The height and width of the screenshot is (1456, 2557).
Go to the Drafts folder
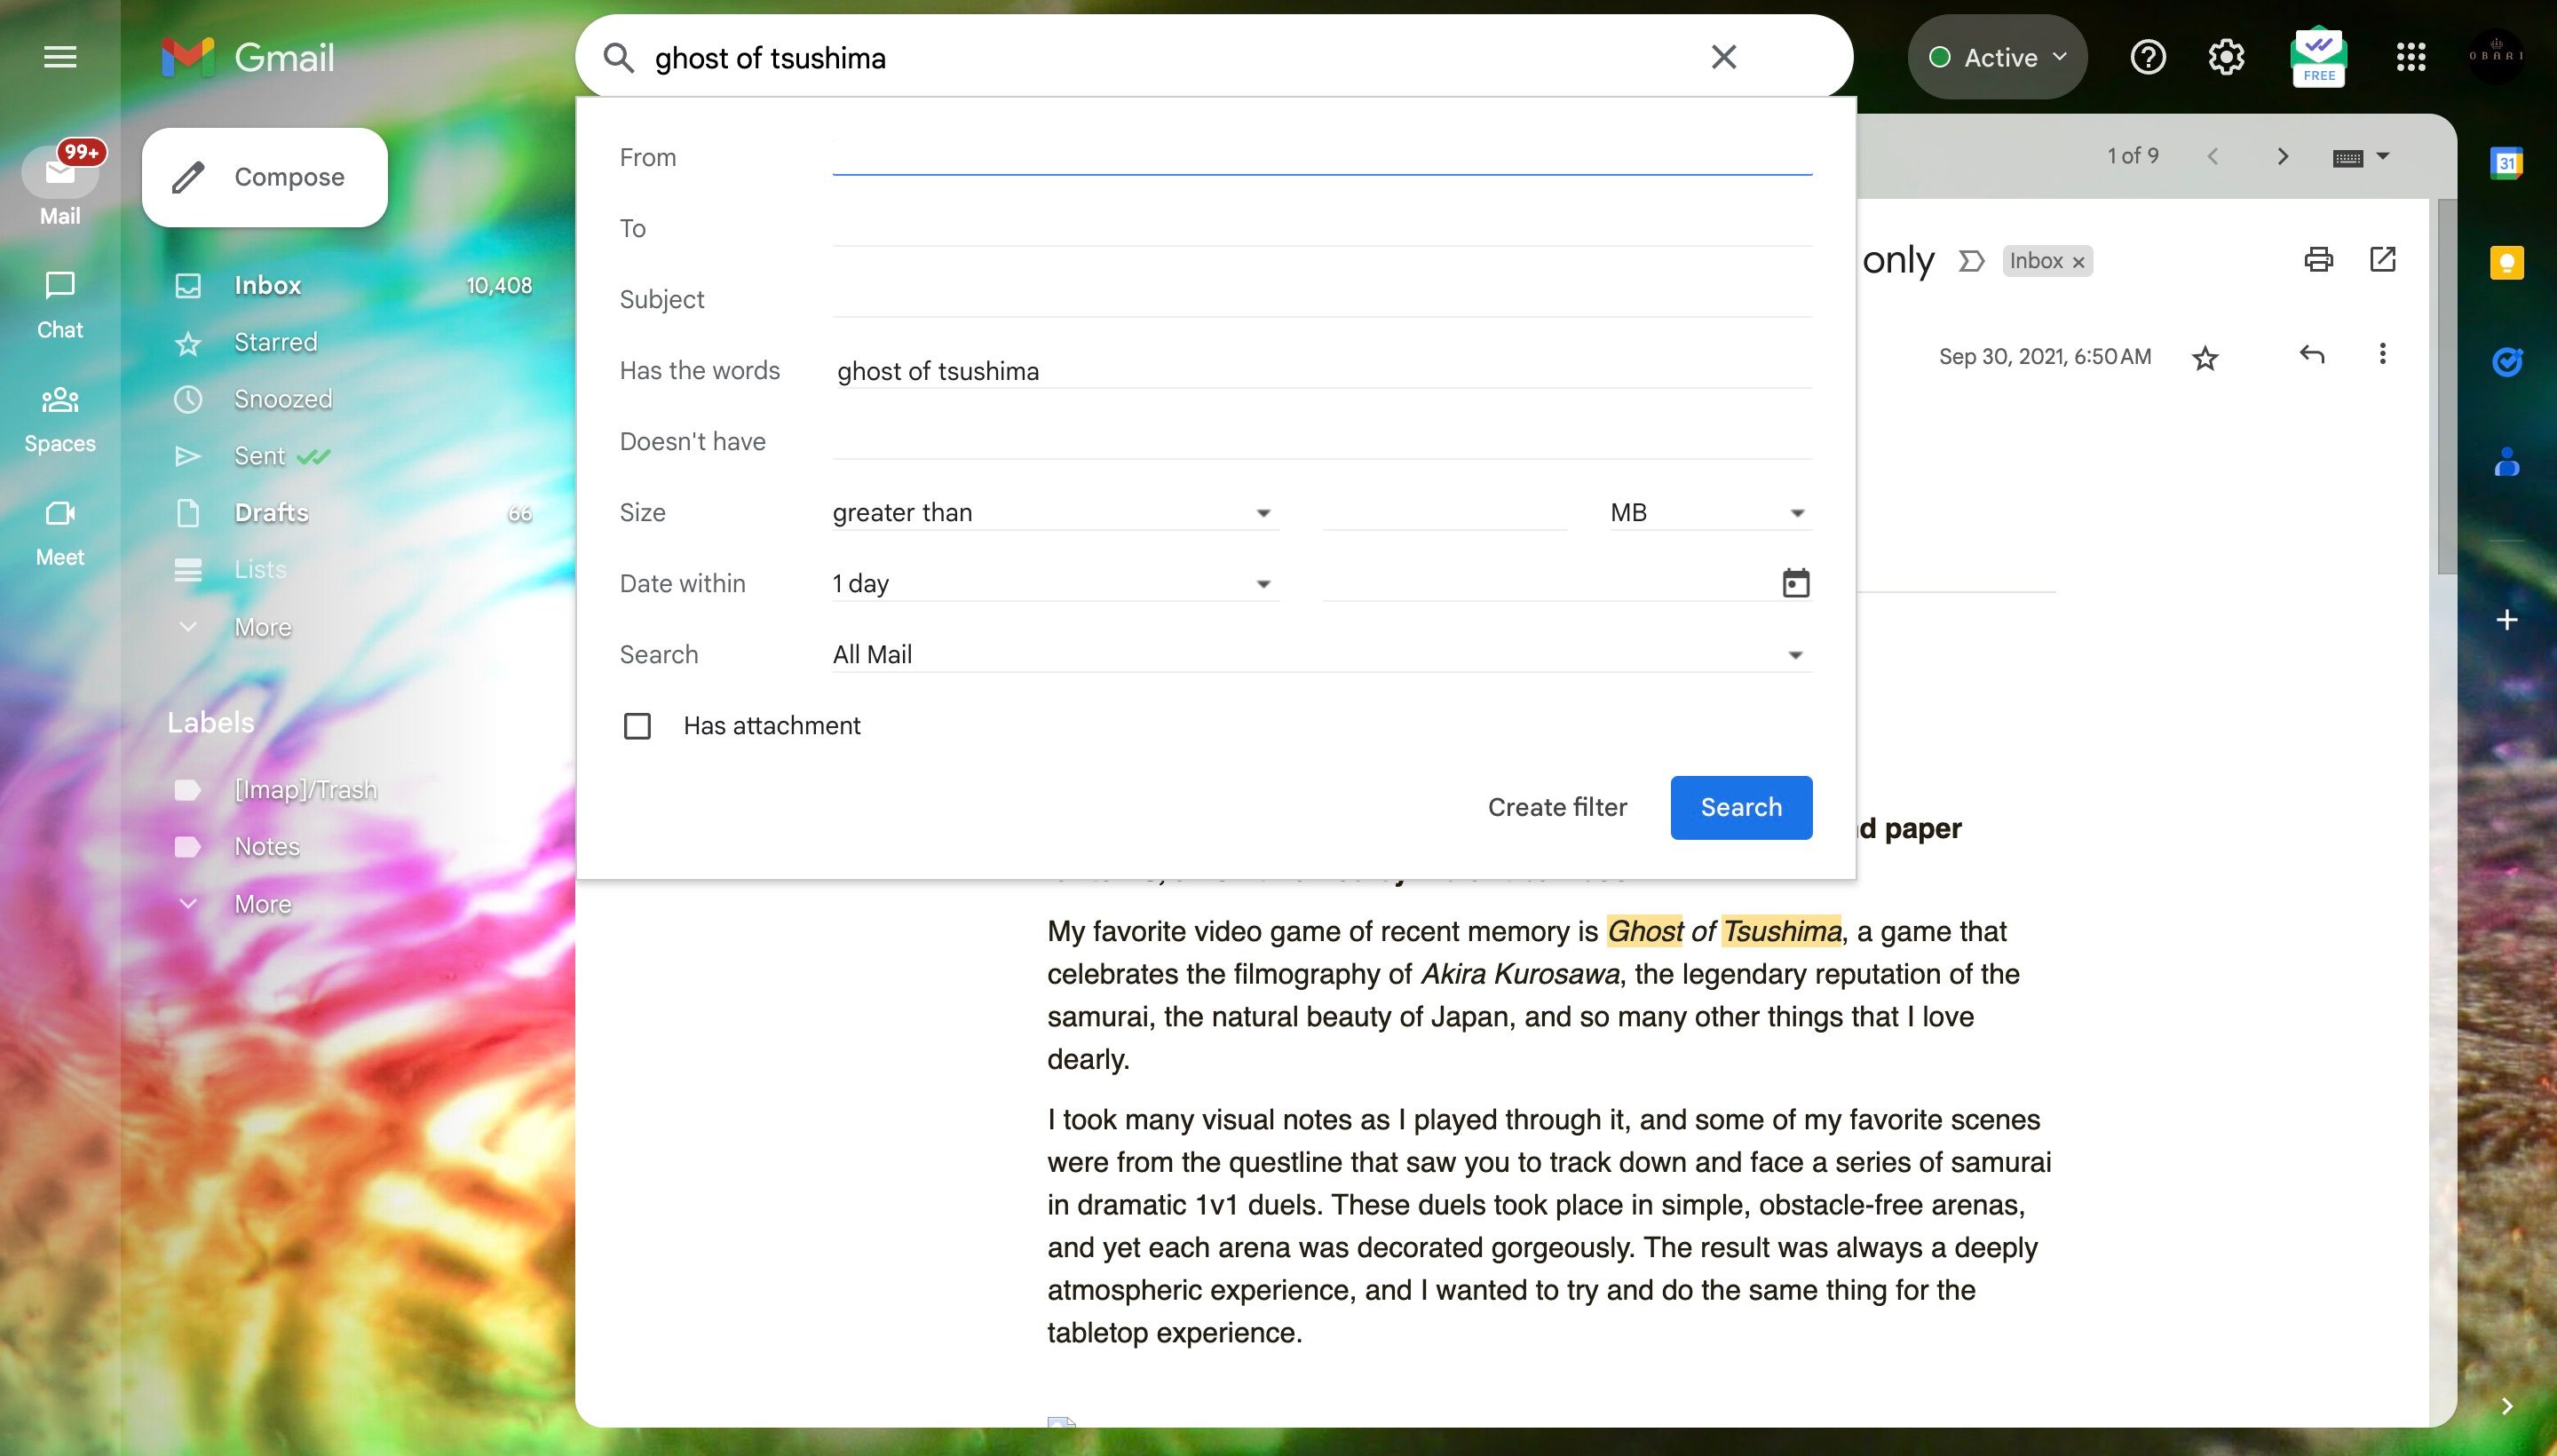[270, 513]
